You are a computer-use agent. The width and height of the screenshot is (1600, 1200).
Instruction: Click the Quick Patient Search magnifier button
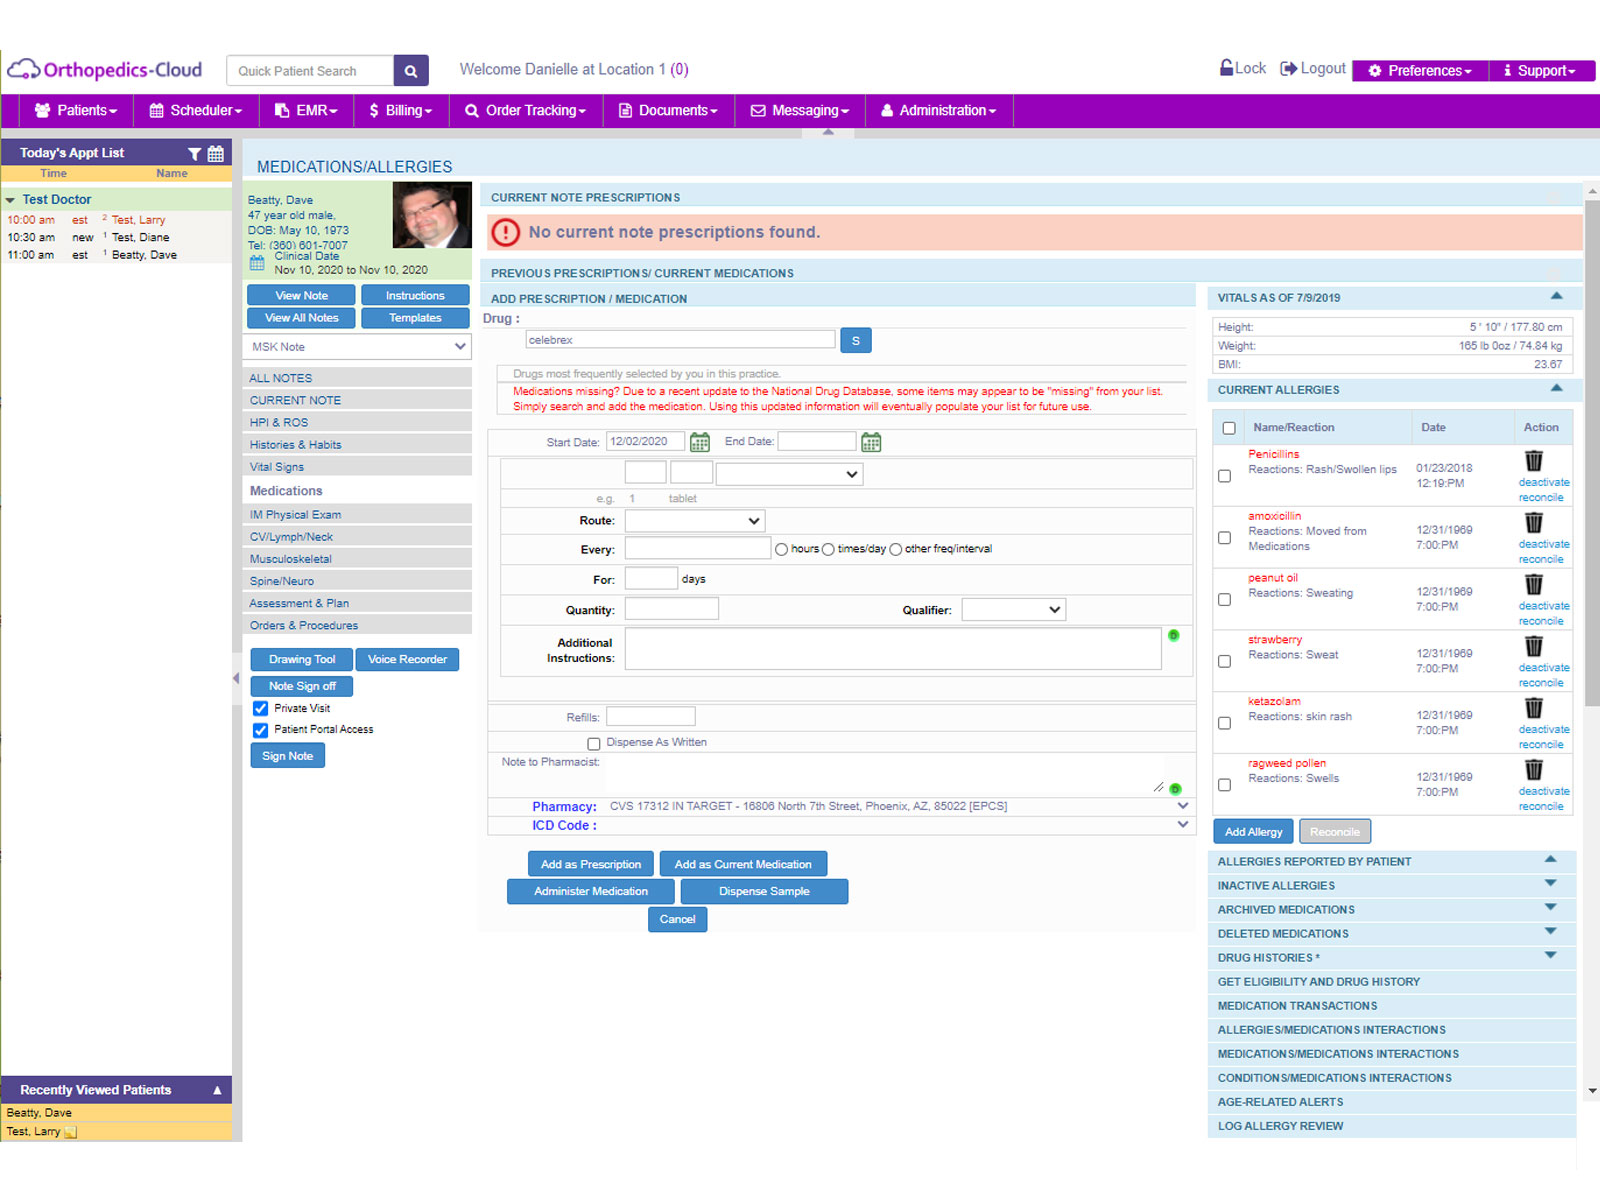(411, 71)
